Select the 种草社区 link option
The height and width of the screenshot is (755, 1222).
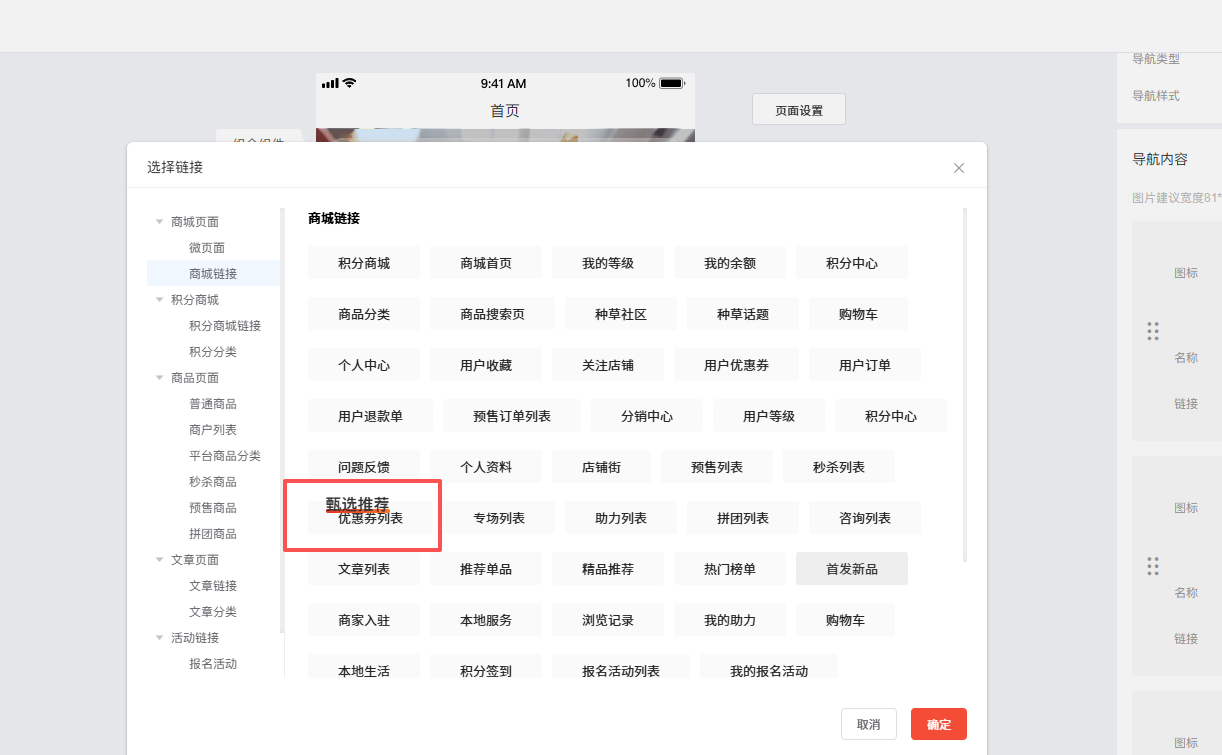(620, 314)
